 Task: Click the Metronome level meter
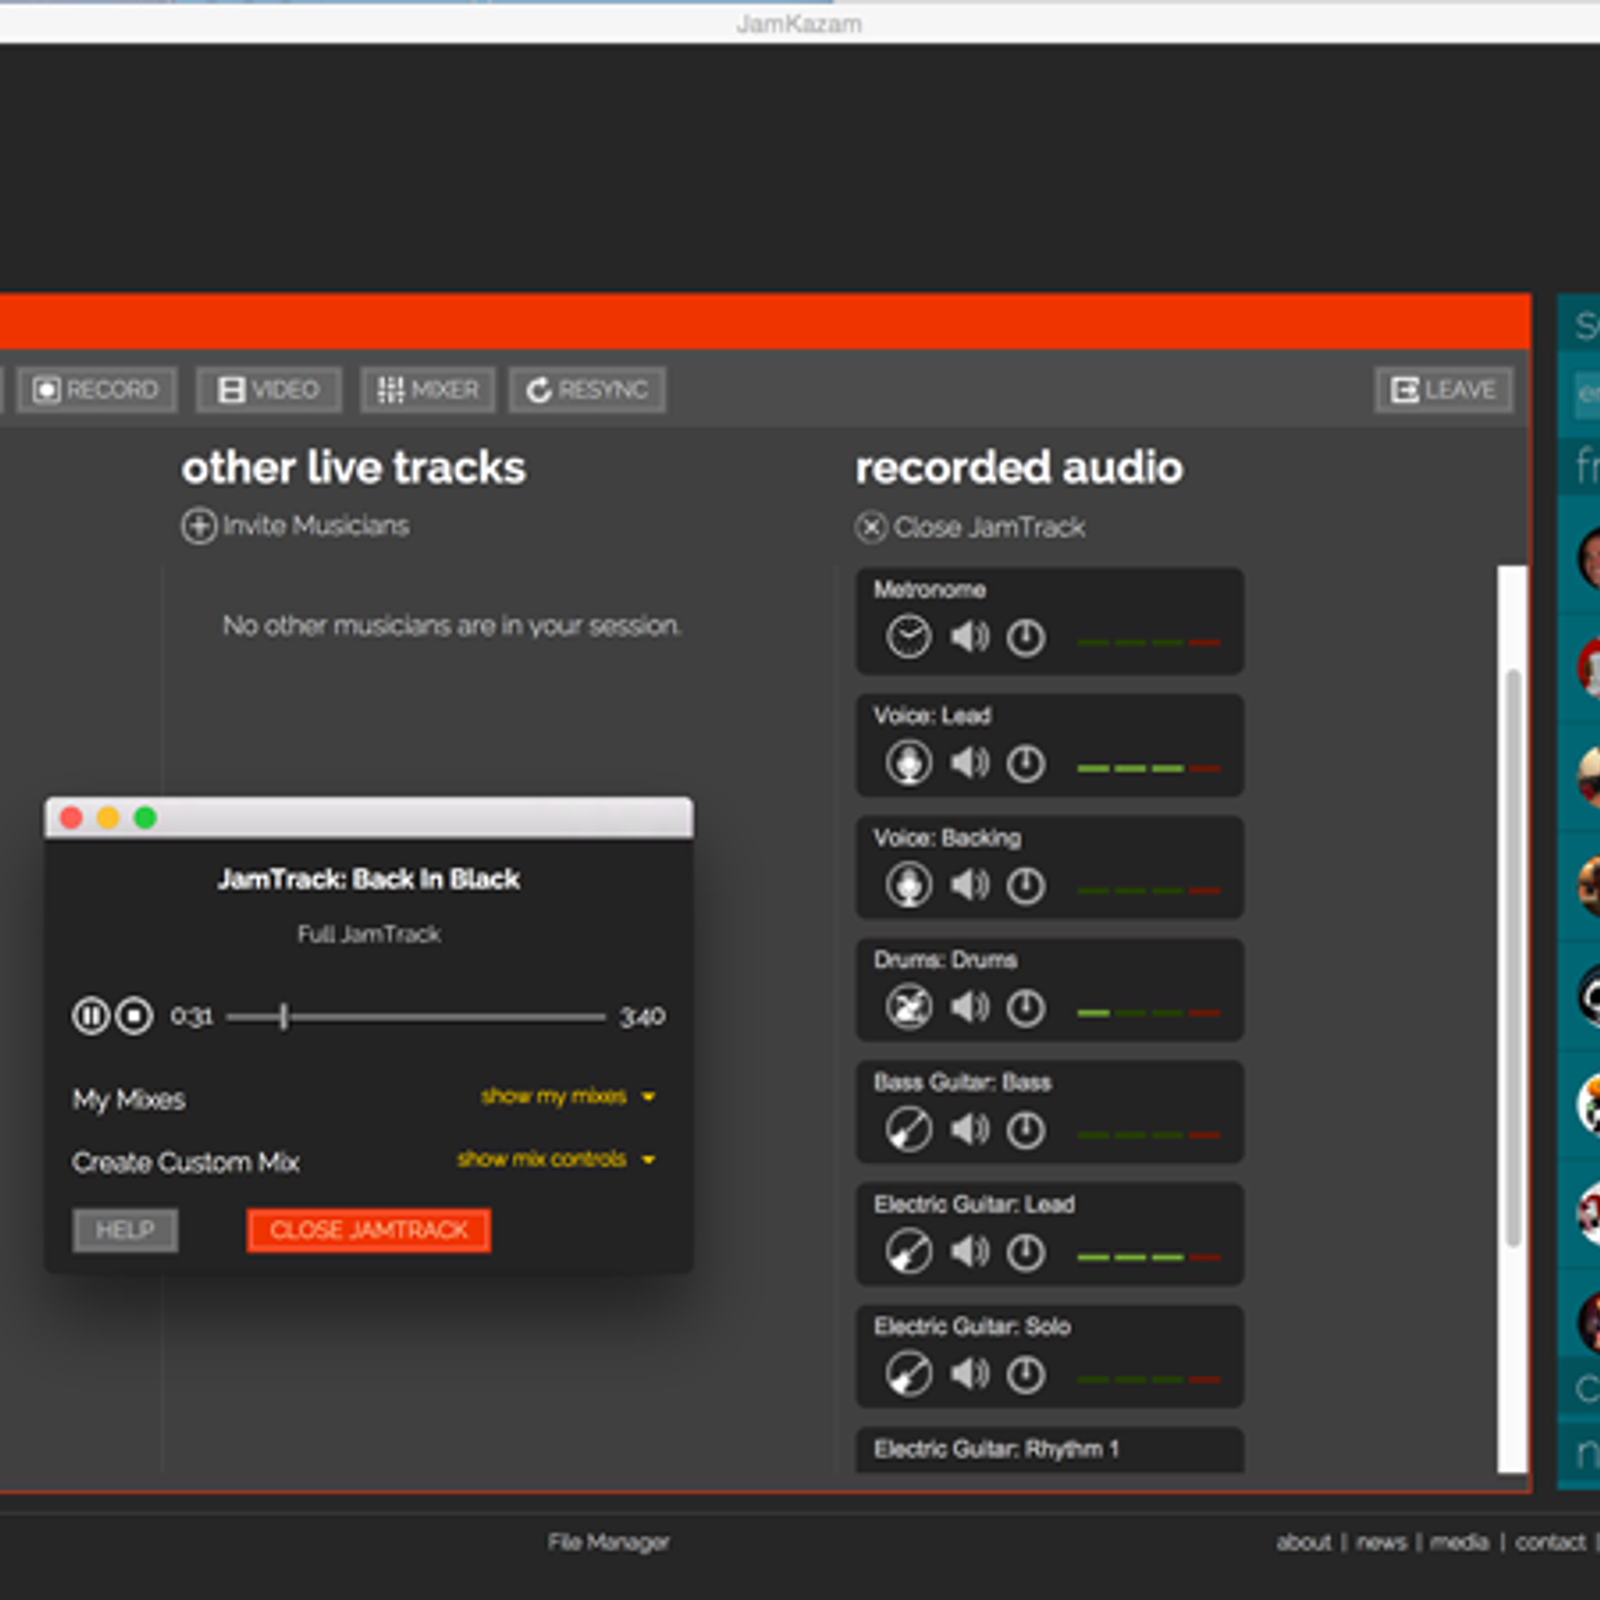(x=1148, y=642)
